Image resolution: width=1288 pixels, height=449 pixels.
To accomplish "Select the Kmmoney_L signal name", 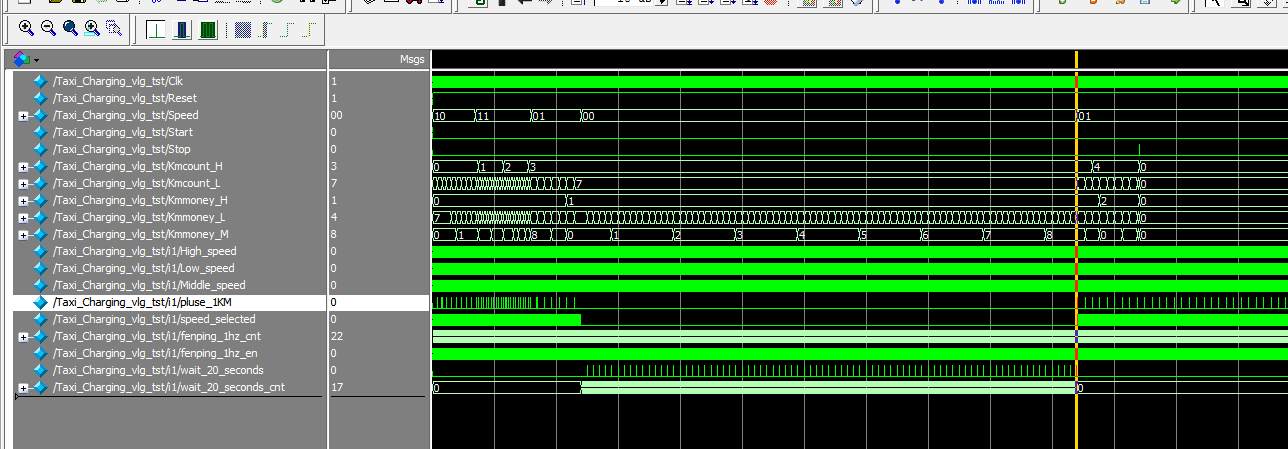I will click(139, 217).
